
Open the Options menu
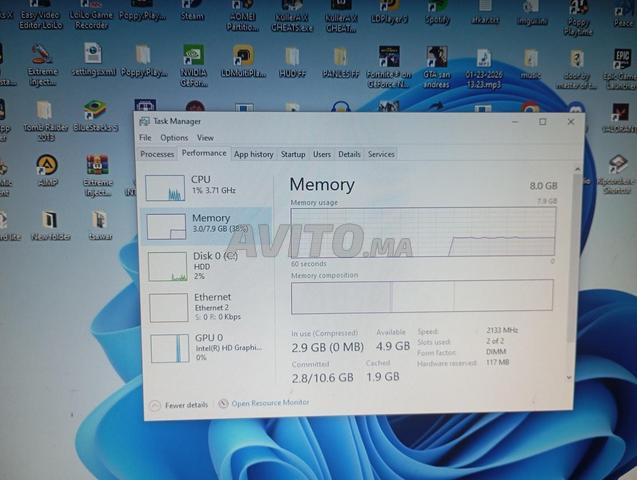click(x=174, y=138)
